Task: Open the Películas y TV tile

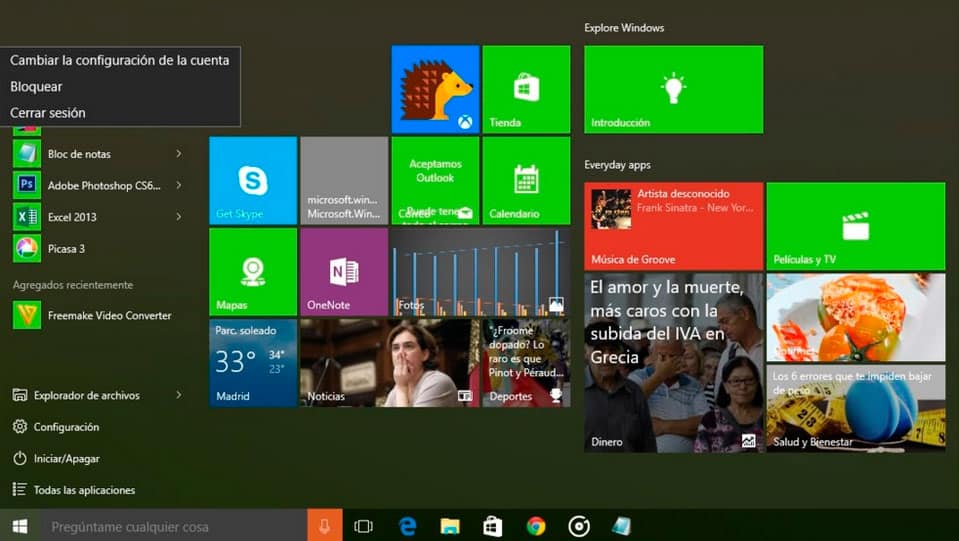Action: click(856, 226)
